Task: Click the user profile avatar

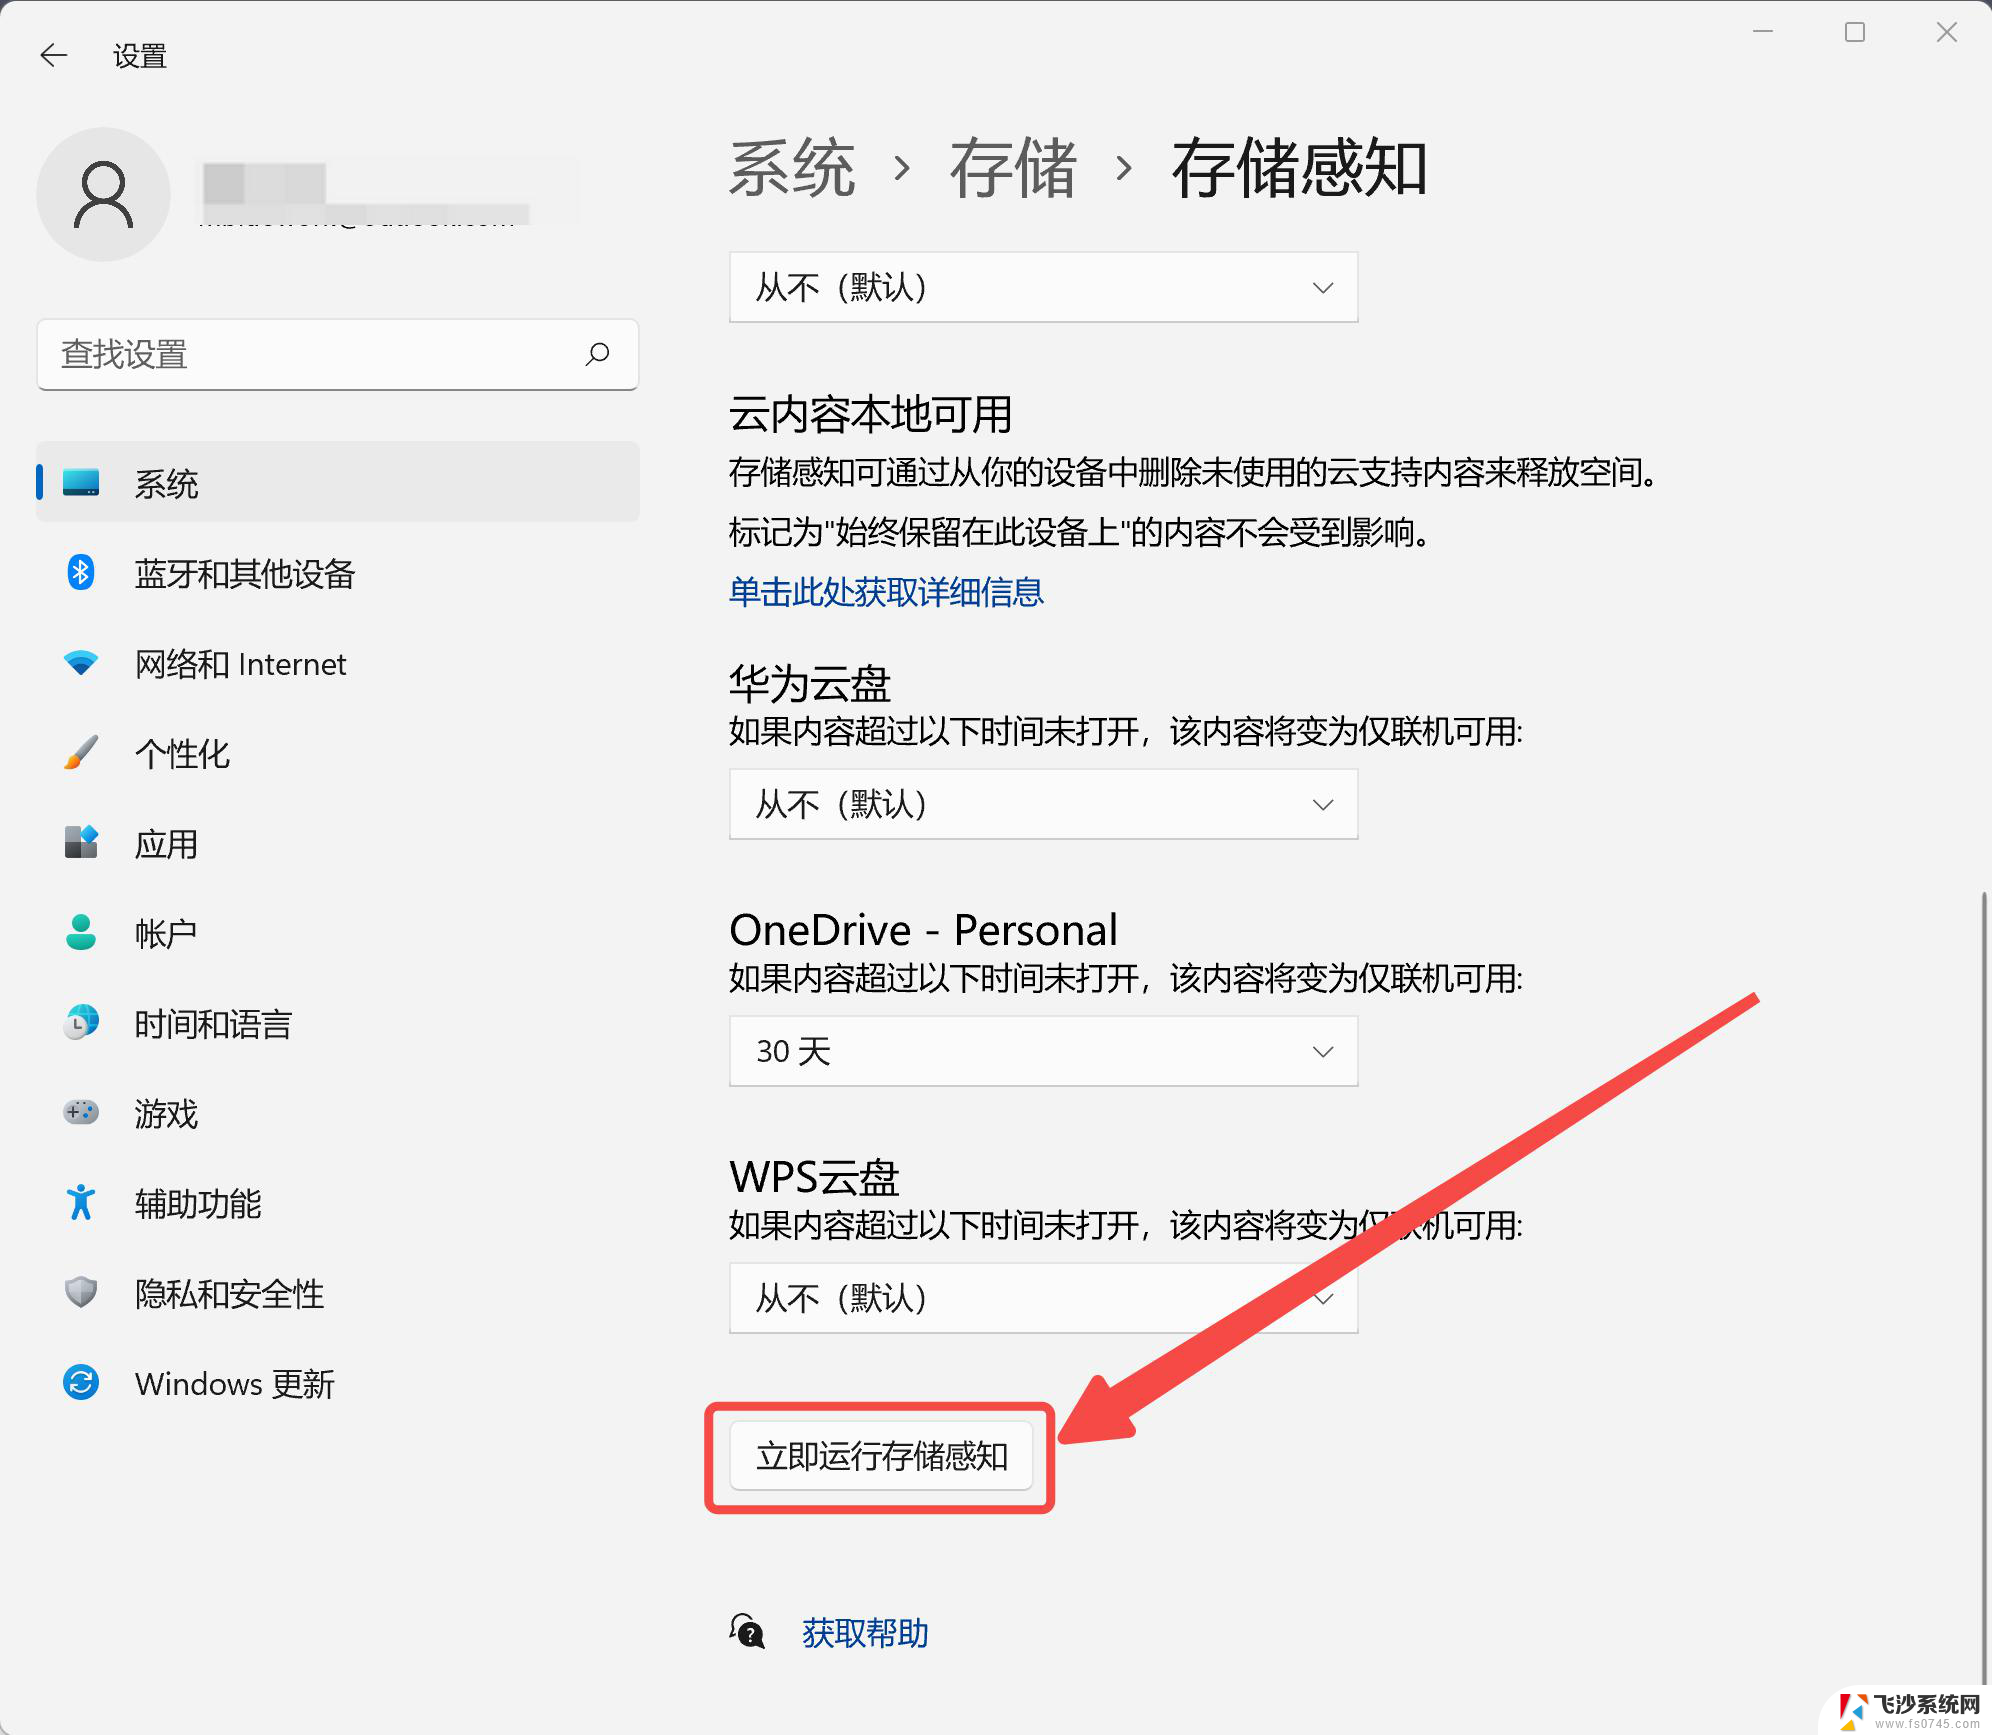Action: click(x=103, y=194)
